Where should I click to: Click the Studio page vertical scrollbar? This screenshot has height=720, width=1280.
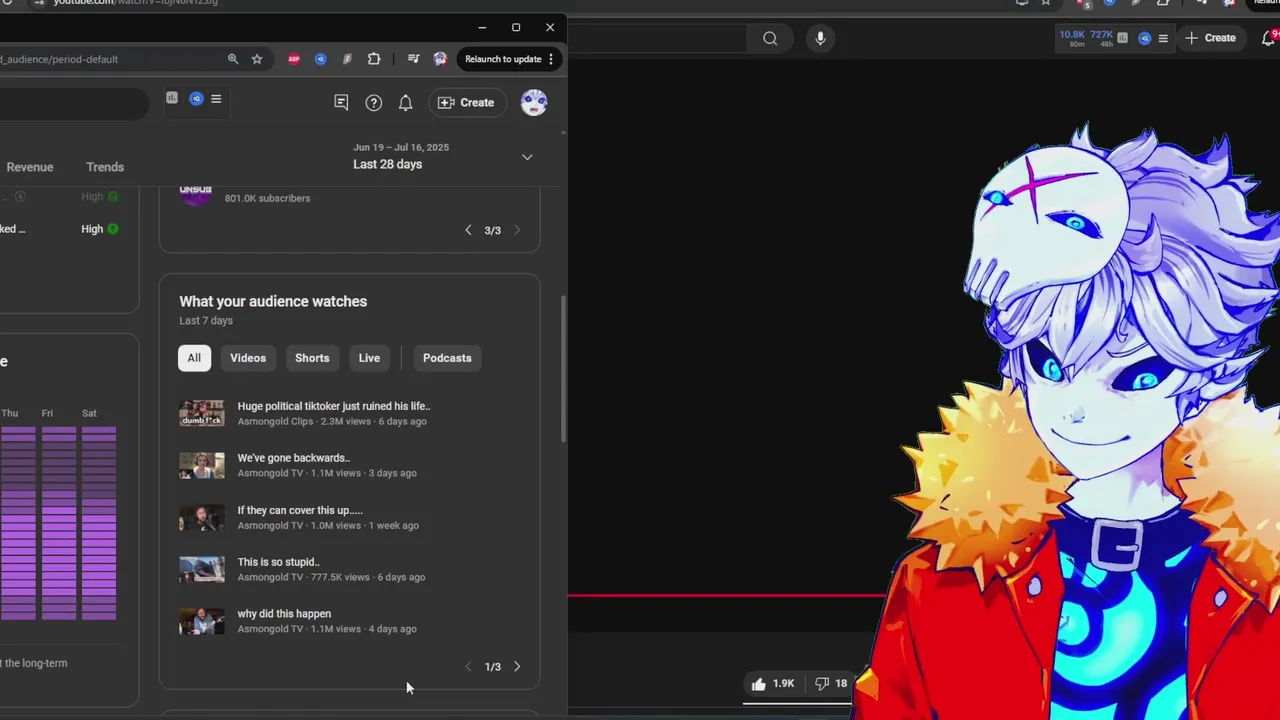tap(563, 370)
